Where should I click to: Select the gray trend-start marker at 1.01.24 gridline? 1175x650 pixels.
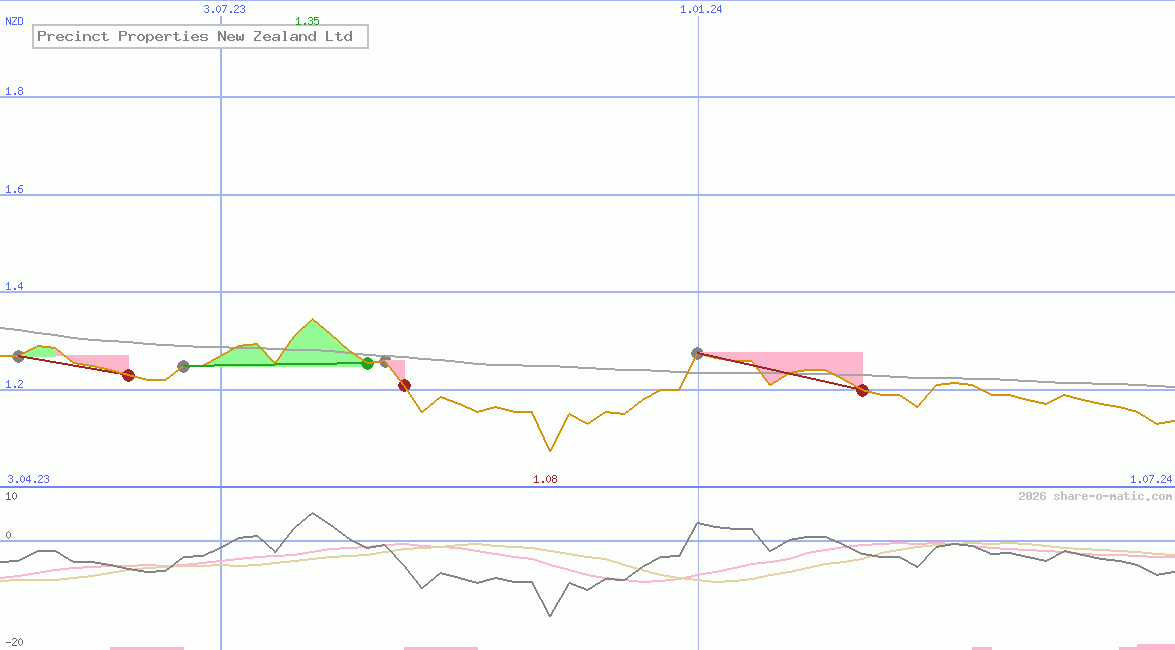[697, 352]
